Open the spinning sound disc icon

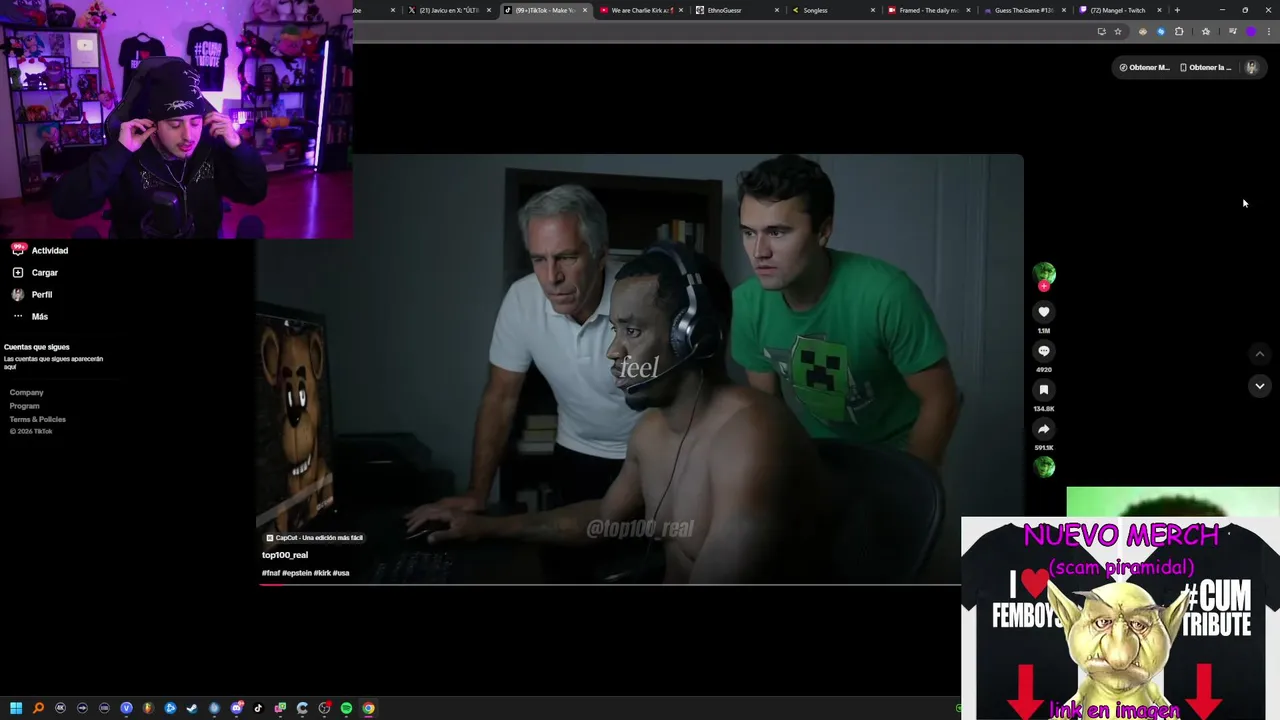pos(1043,467)
